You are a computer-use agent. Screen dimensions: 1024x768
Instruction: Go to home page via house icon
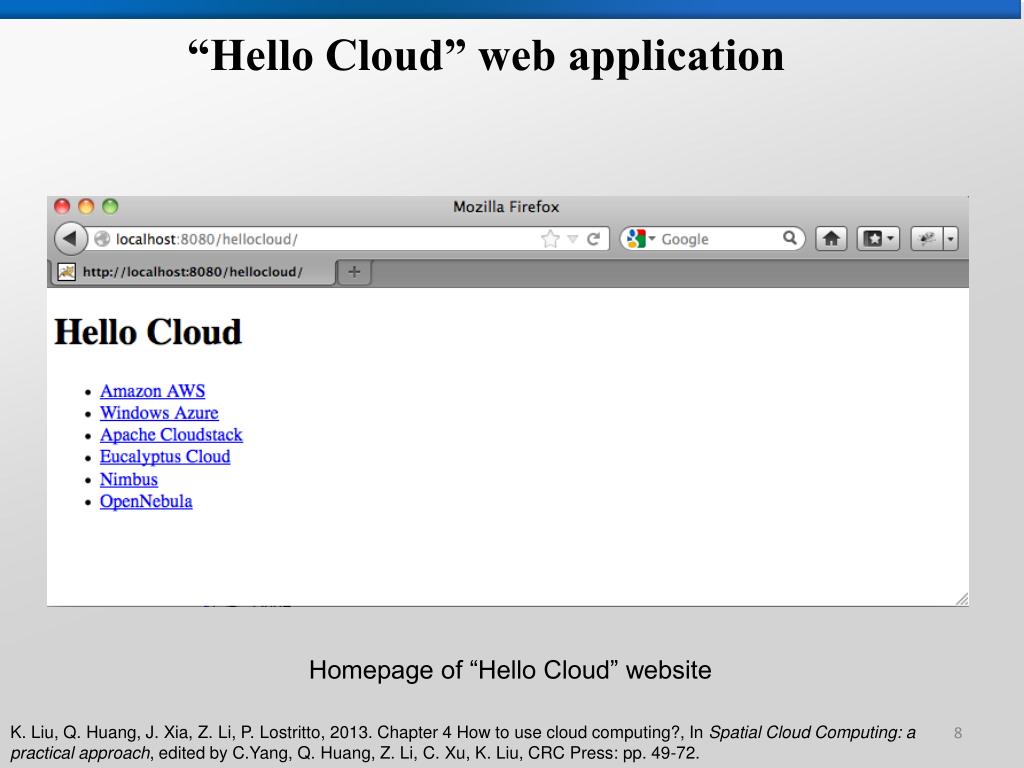click(831, 239)
